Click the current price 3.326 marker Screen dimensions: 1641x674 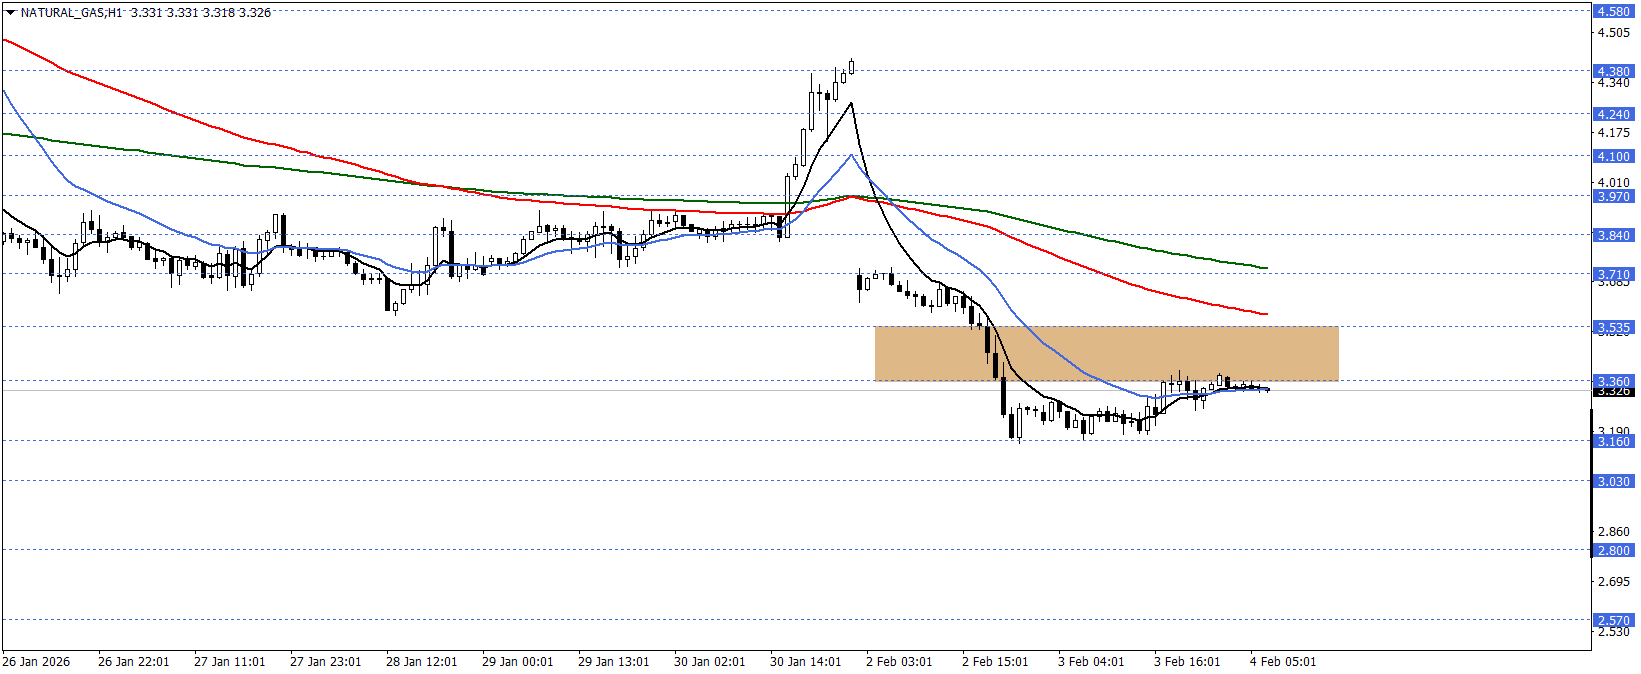(1612, 392)
